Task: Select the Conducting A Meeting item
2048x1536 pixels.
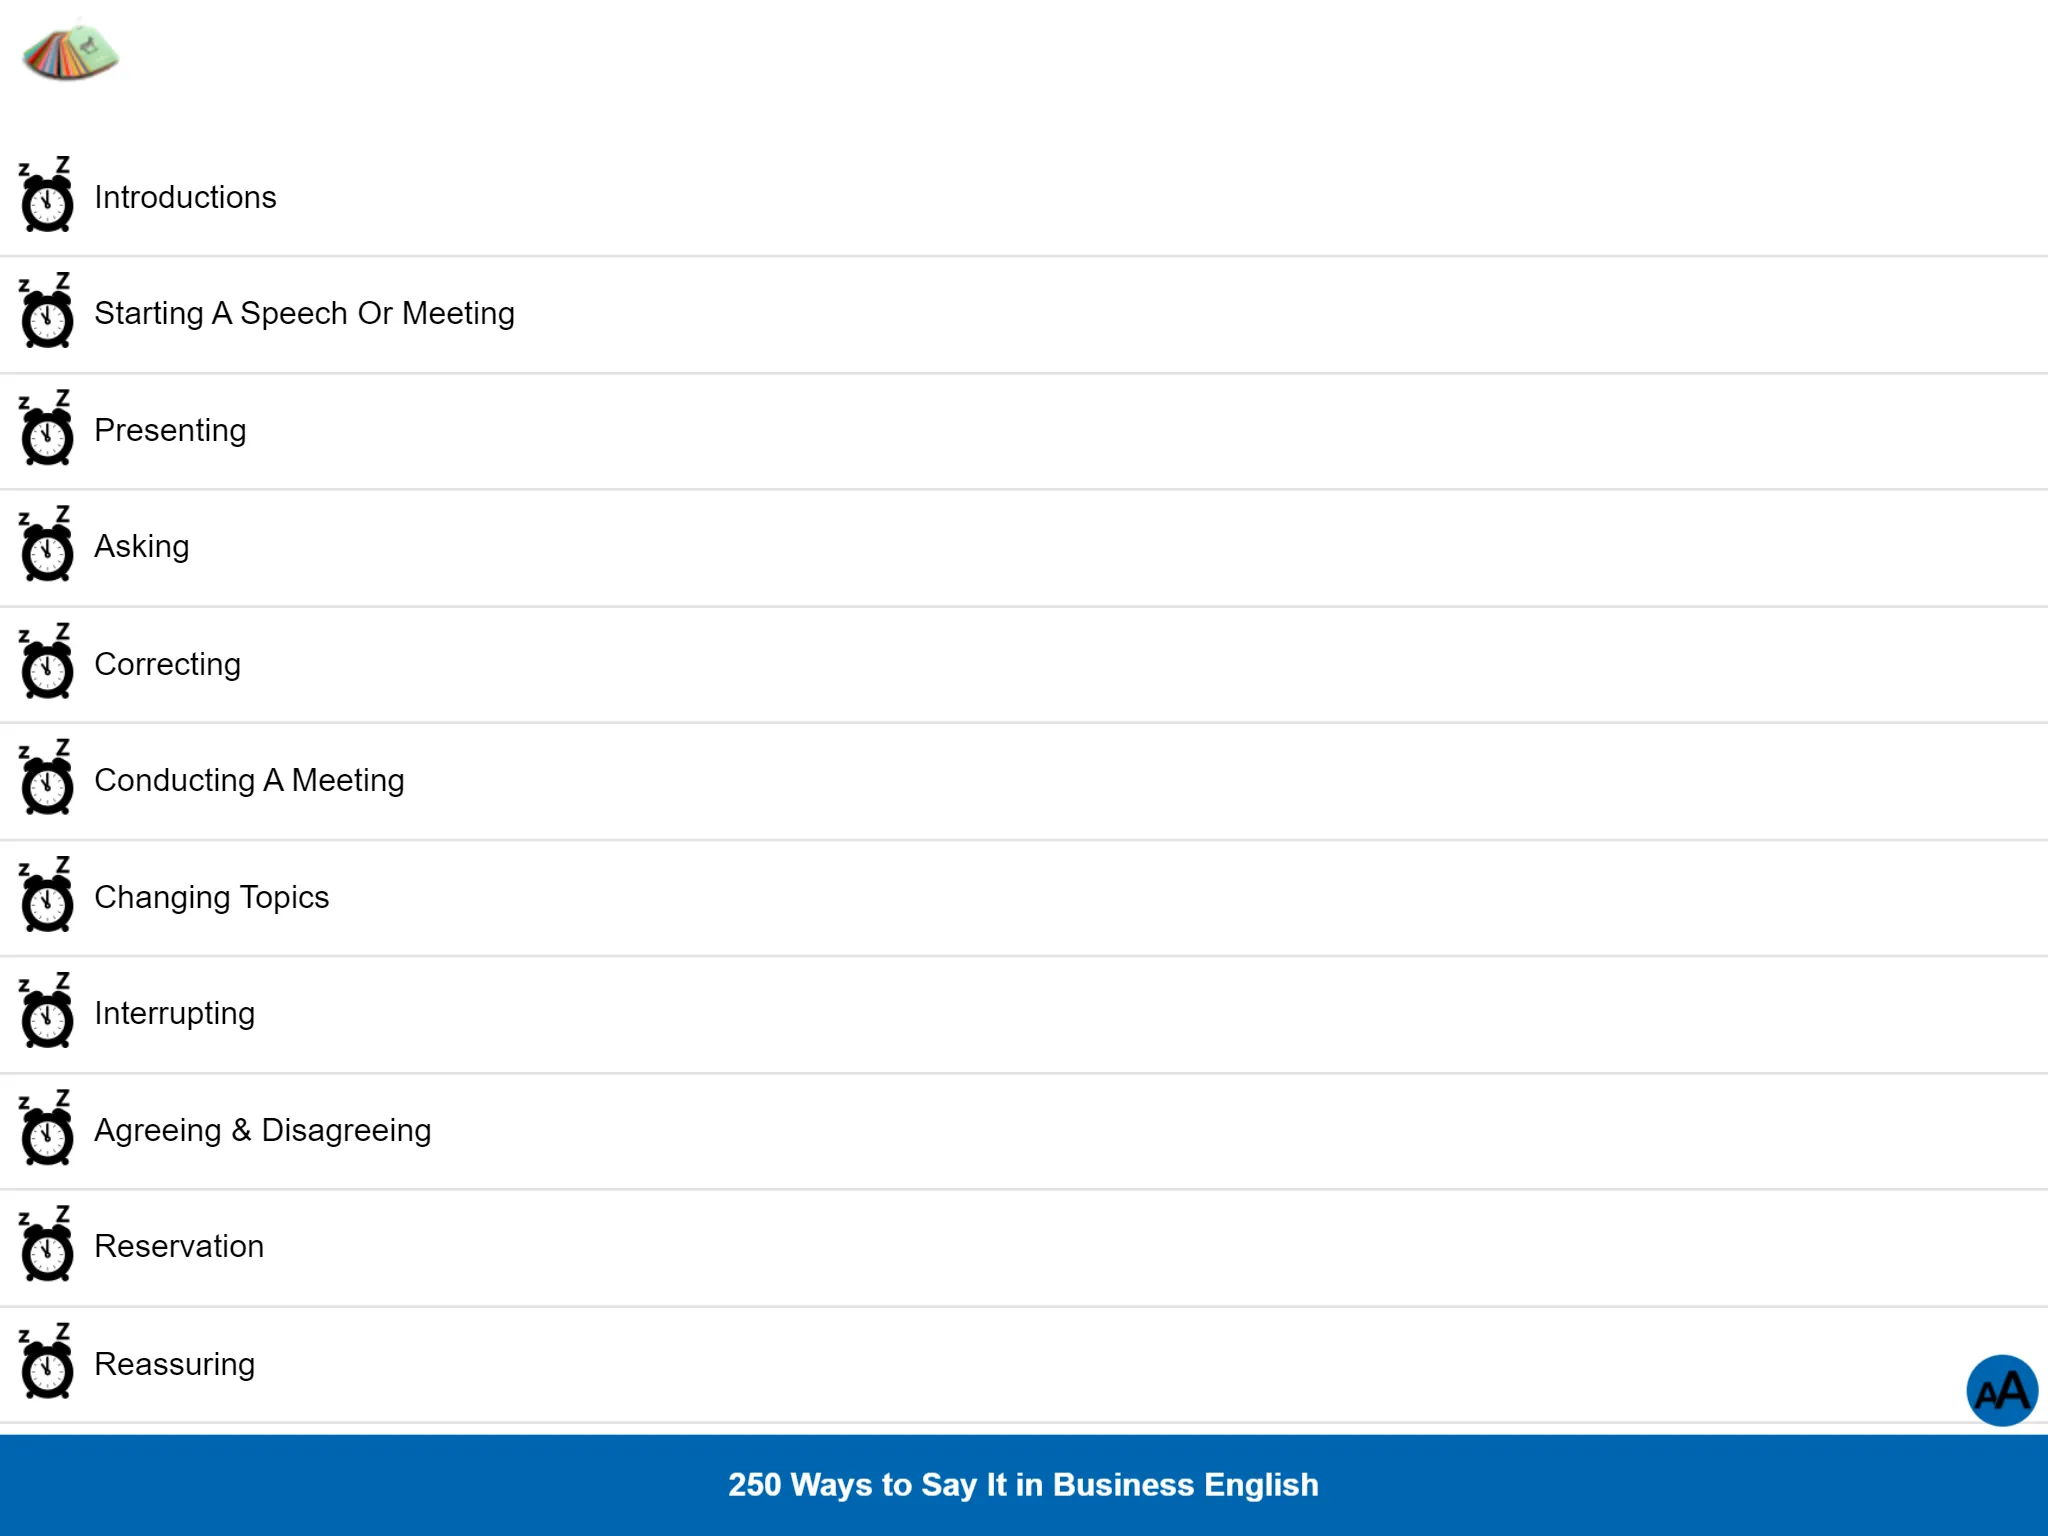Action: [248, 779]
